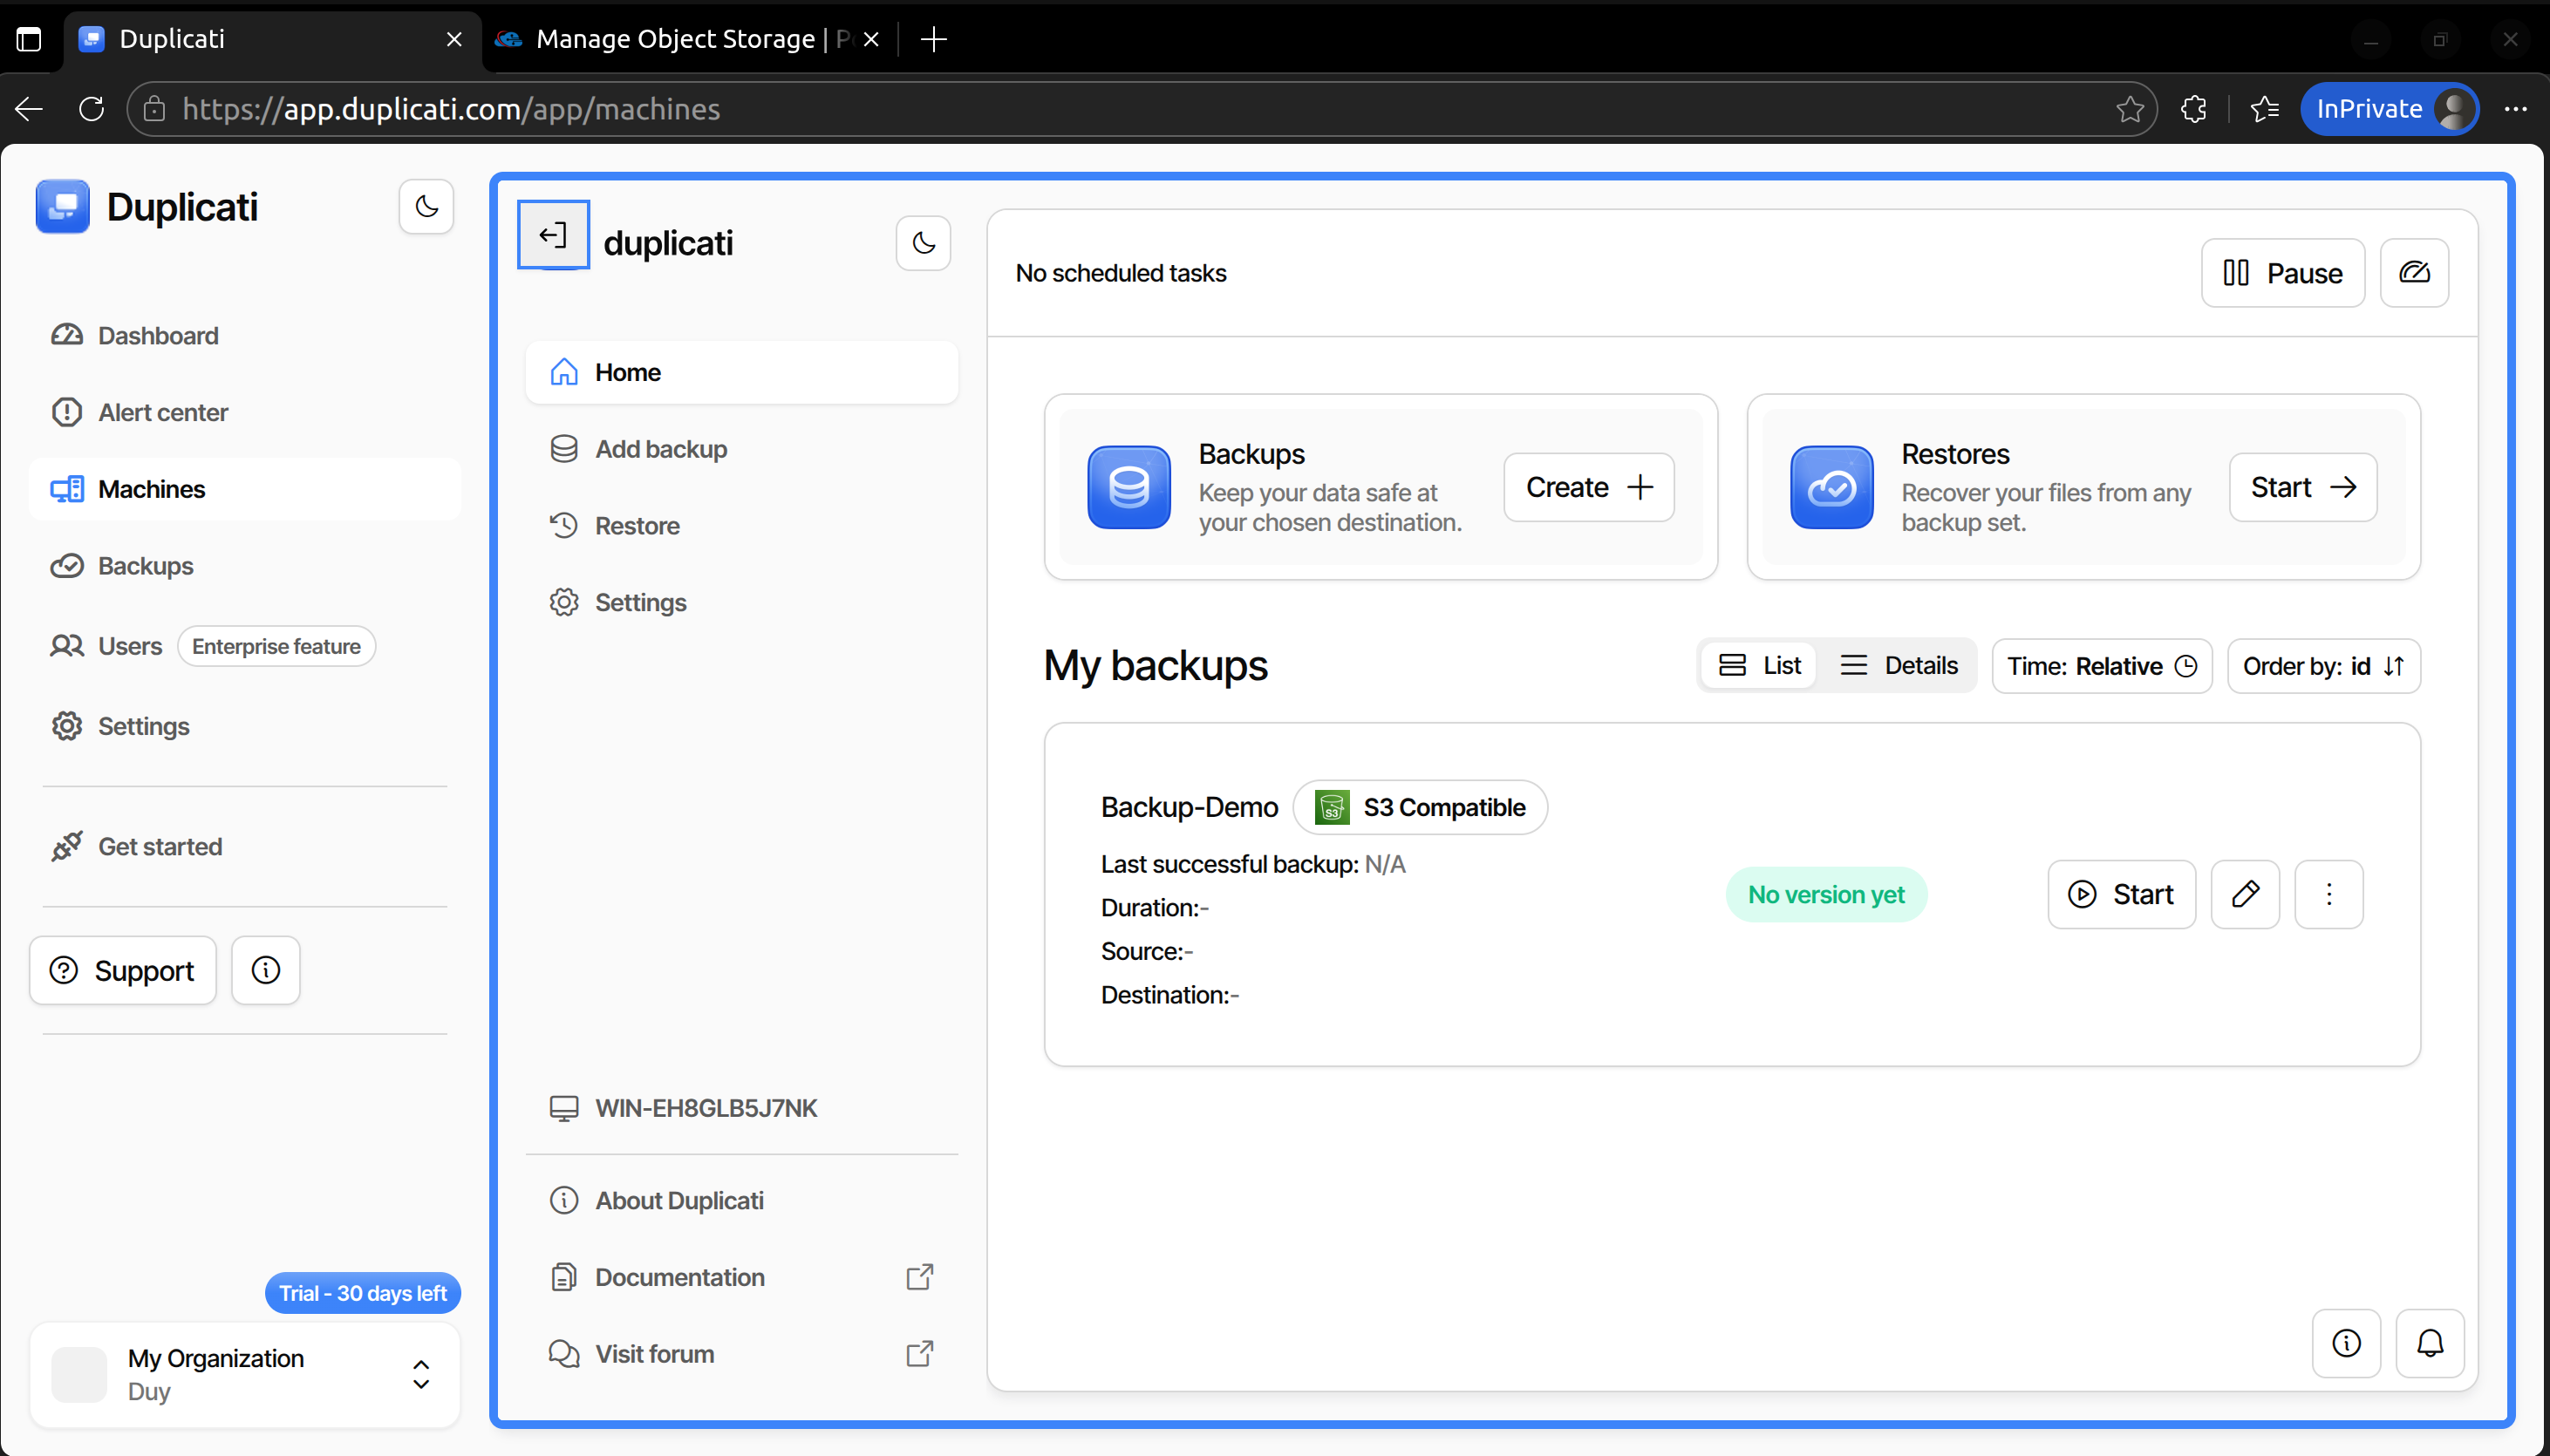Toggle dark mode in Duplicati sidebar
This screenshot has width=2550, height=1456.
coord(426,207)
